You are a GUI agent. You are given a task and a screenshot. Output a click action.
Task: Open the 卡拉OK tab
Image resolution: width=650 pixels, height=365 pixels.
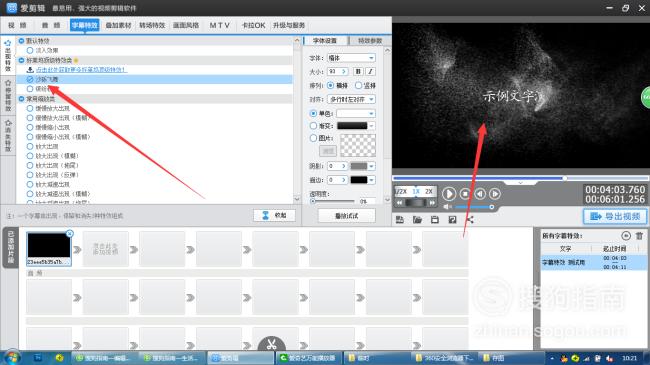coord(253,25)
